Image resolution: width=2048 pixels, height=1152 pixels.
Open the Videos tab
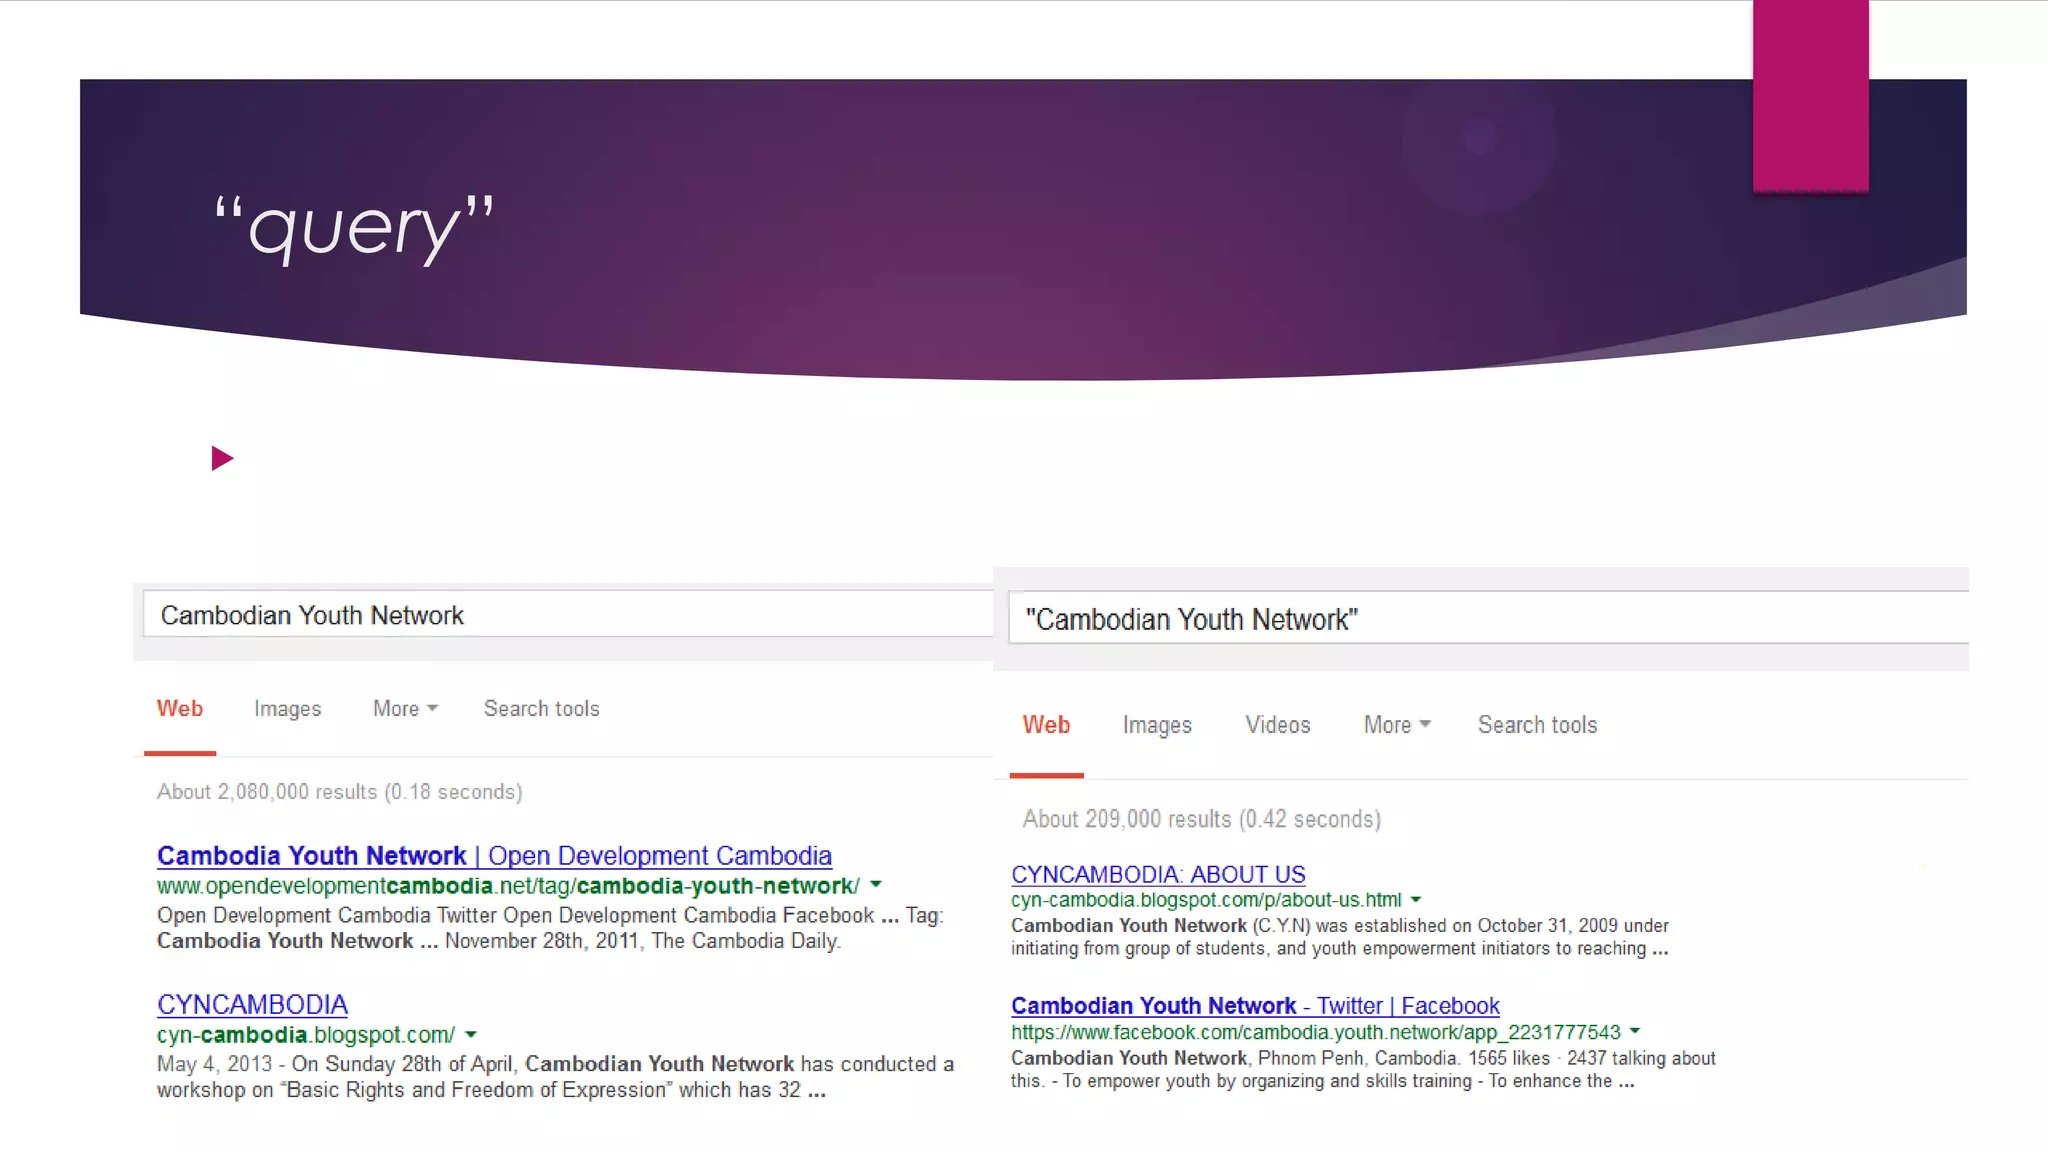[1277, 725]
